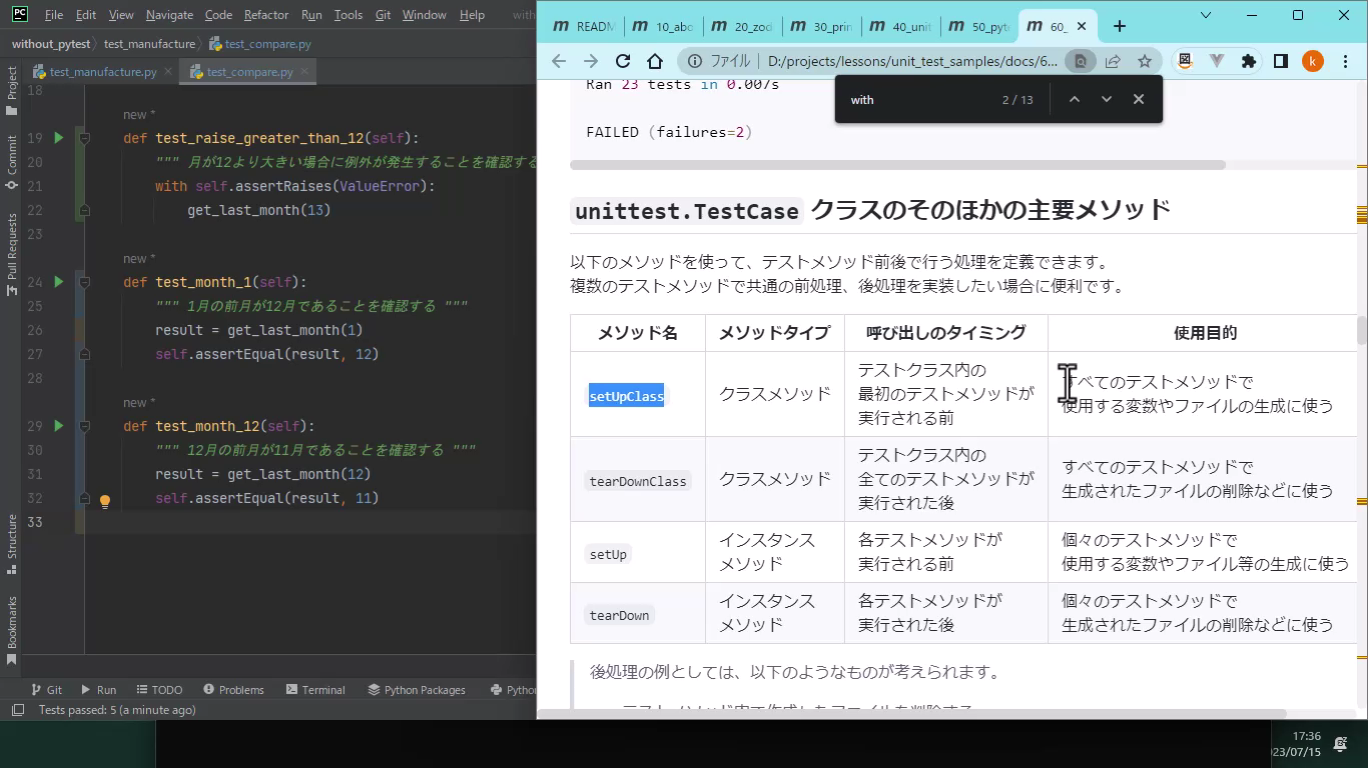Collapse test_month_12 method fold marker
Screen dimensions: 1368x768
(x=85, y=426)
